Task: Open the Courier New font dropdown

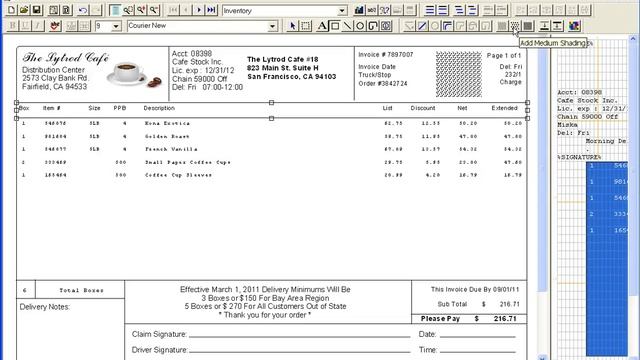Action: pos(272,26)
